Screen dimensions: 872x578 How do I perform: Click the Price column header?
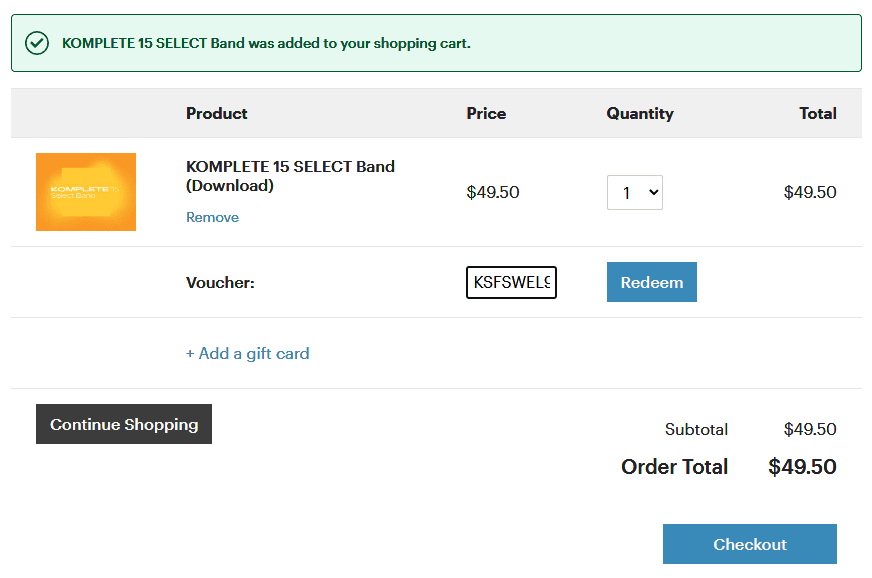486,113
